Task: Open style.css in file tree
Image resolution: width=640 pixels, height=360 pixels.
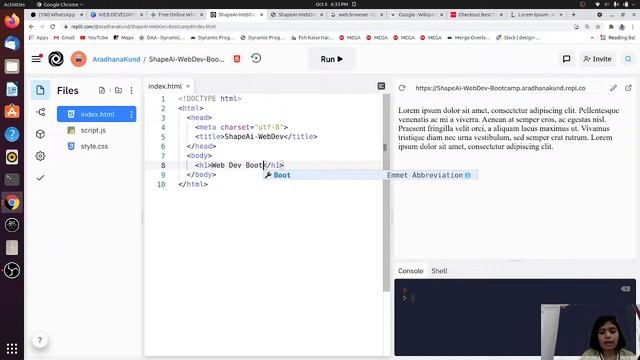Action: [x=94, y=146]
